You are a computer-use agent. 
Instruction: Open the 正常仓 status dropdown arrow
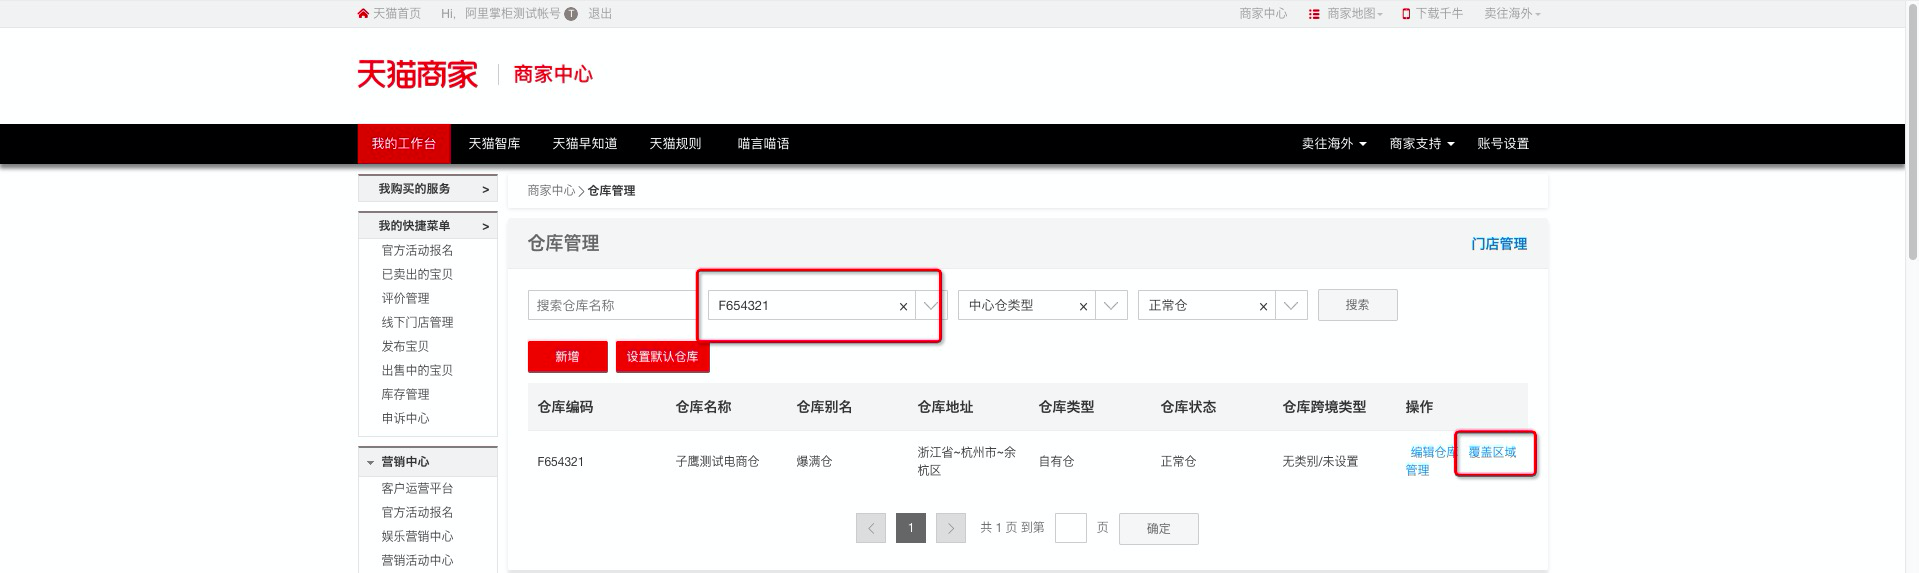1291,306
